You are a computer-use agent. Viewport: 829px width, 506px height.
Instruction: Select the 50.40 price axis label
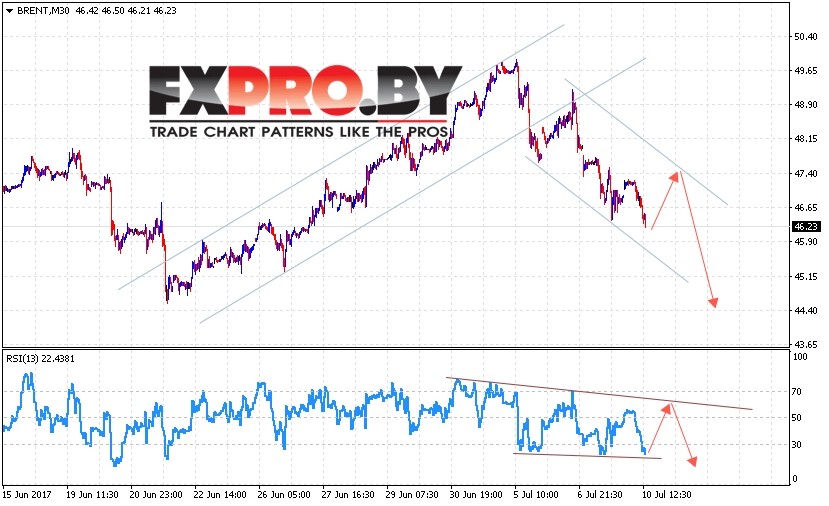click(806, 36)
